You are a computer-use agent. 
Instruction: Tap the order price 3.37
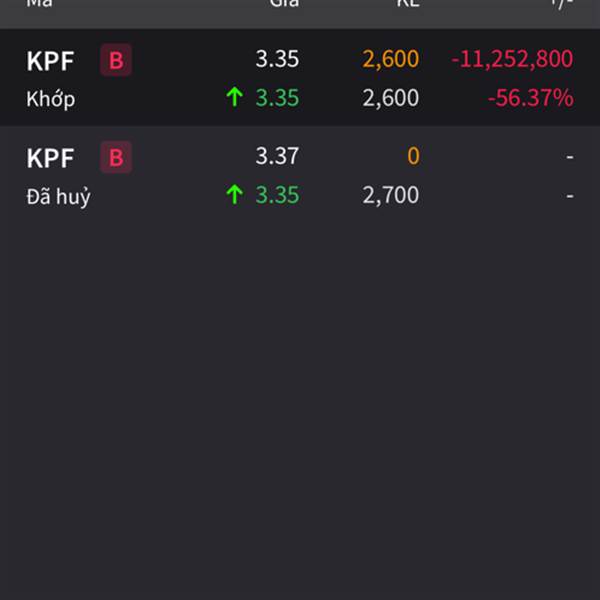pyautogui.click(x=277, y=156)
